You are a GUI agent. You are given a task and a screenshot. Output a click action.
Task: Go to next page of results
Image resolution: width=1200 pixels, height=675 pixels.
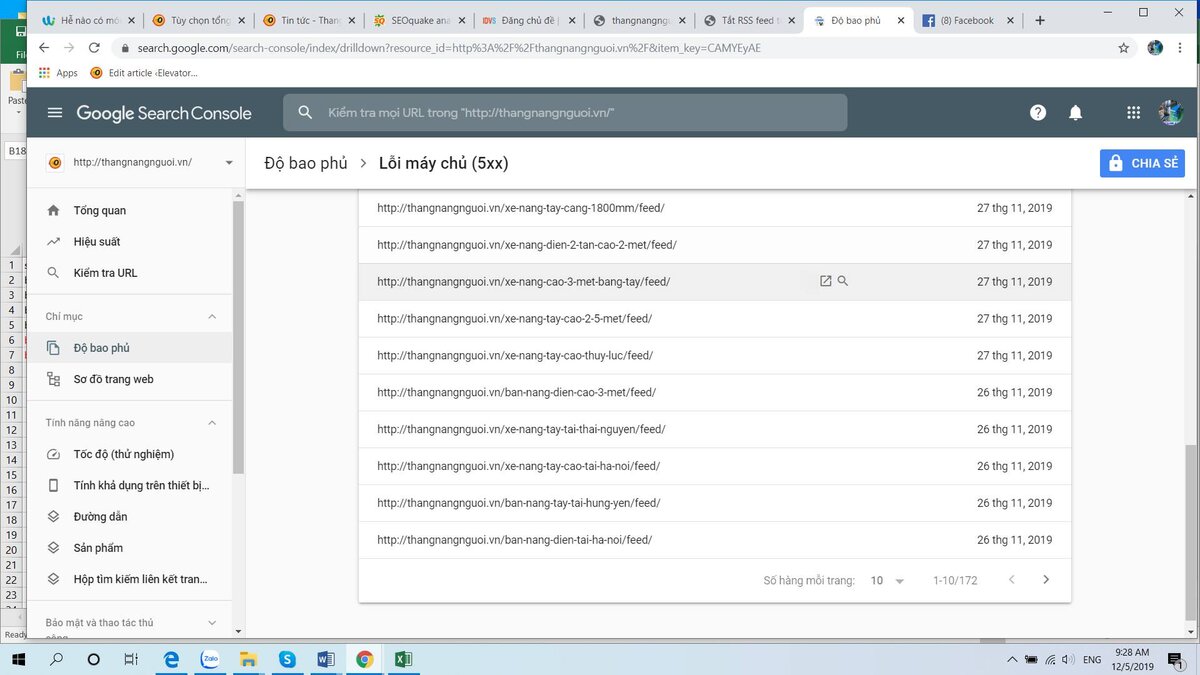(x=1046, y=580)
